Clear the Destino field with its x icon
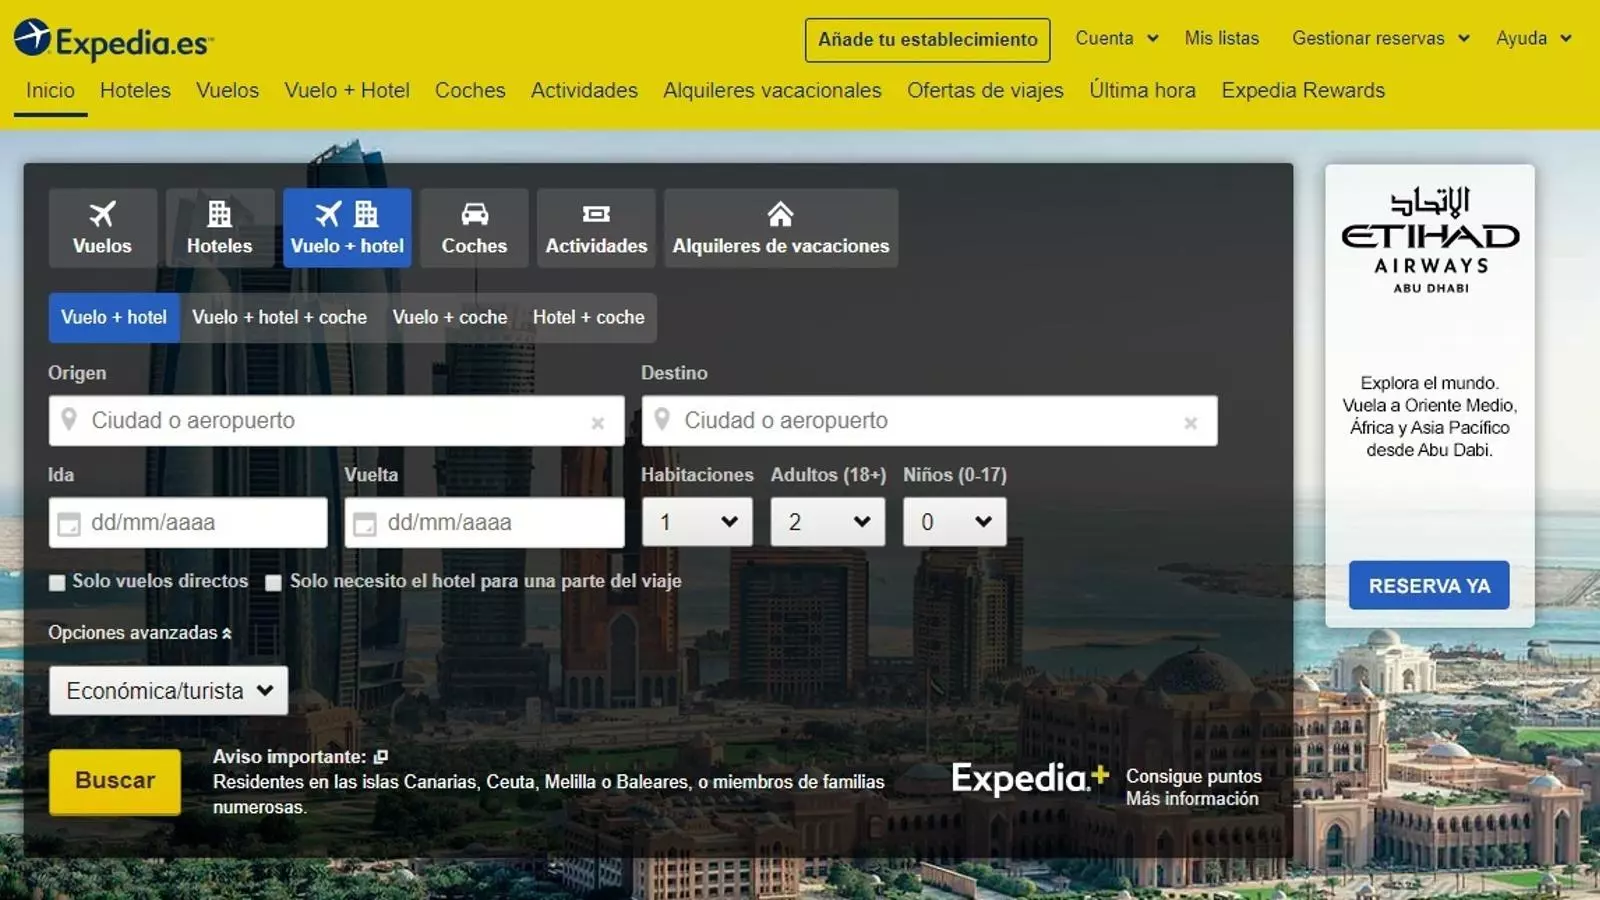The width and height of the screenshot is (1600, 900). 1191,423
